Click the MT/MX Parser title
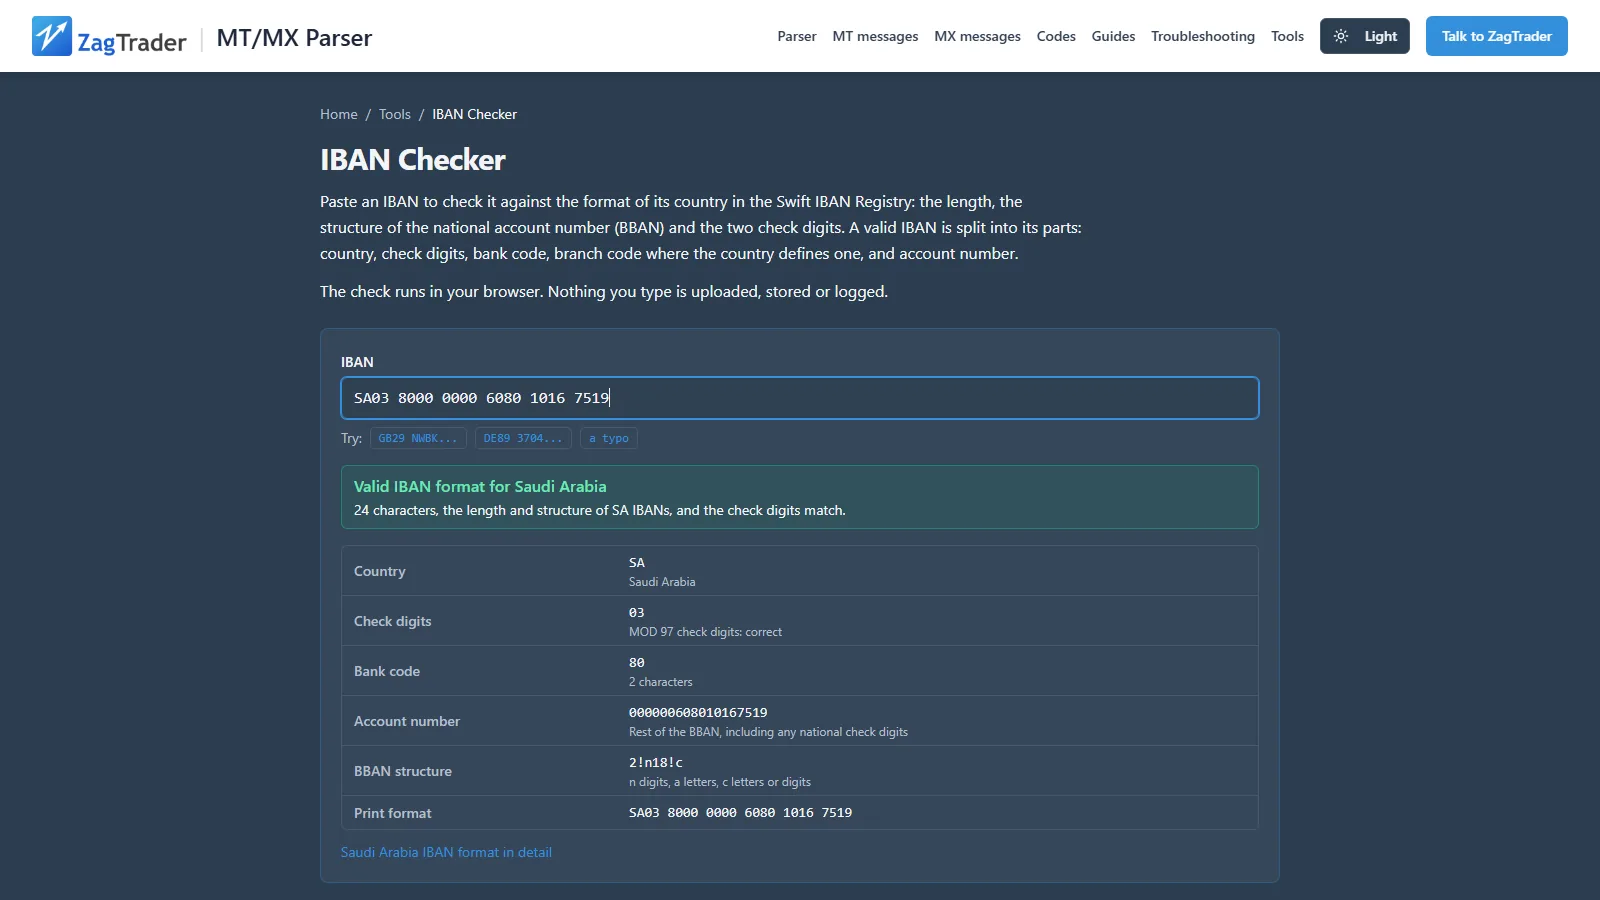The image size is (1600, 900). point(294,38)
